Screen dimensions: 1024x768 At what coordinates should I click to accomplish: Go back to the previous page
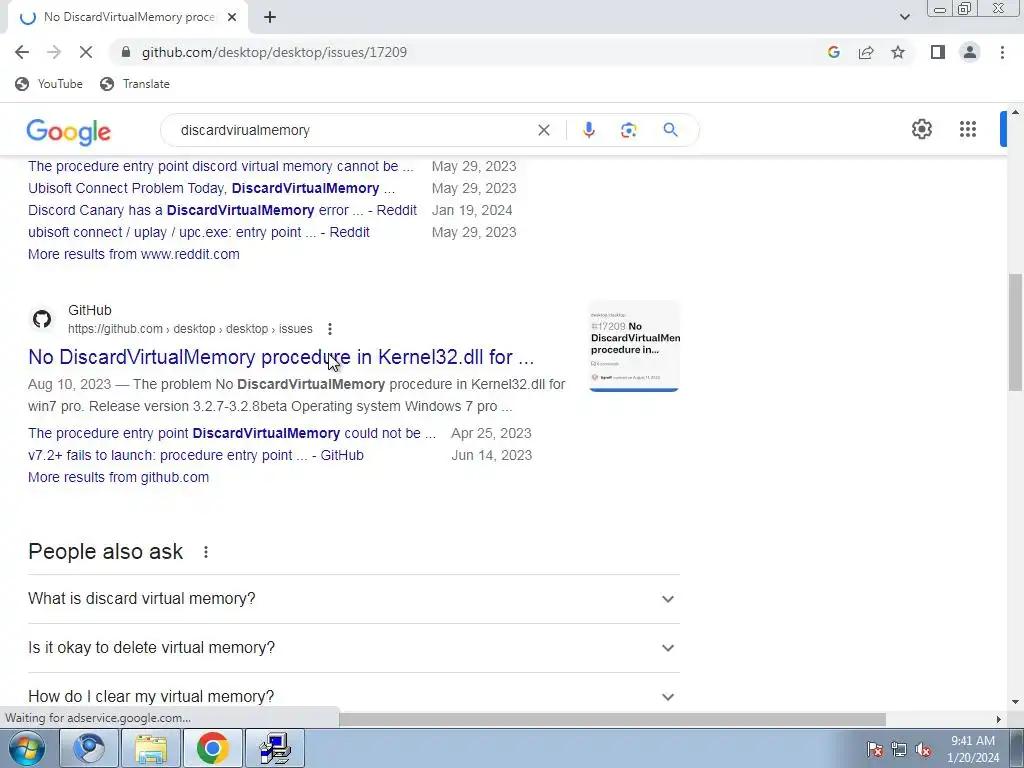(x=22, y=52)
